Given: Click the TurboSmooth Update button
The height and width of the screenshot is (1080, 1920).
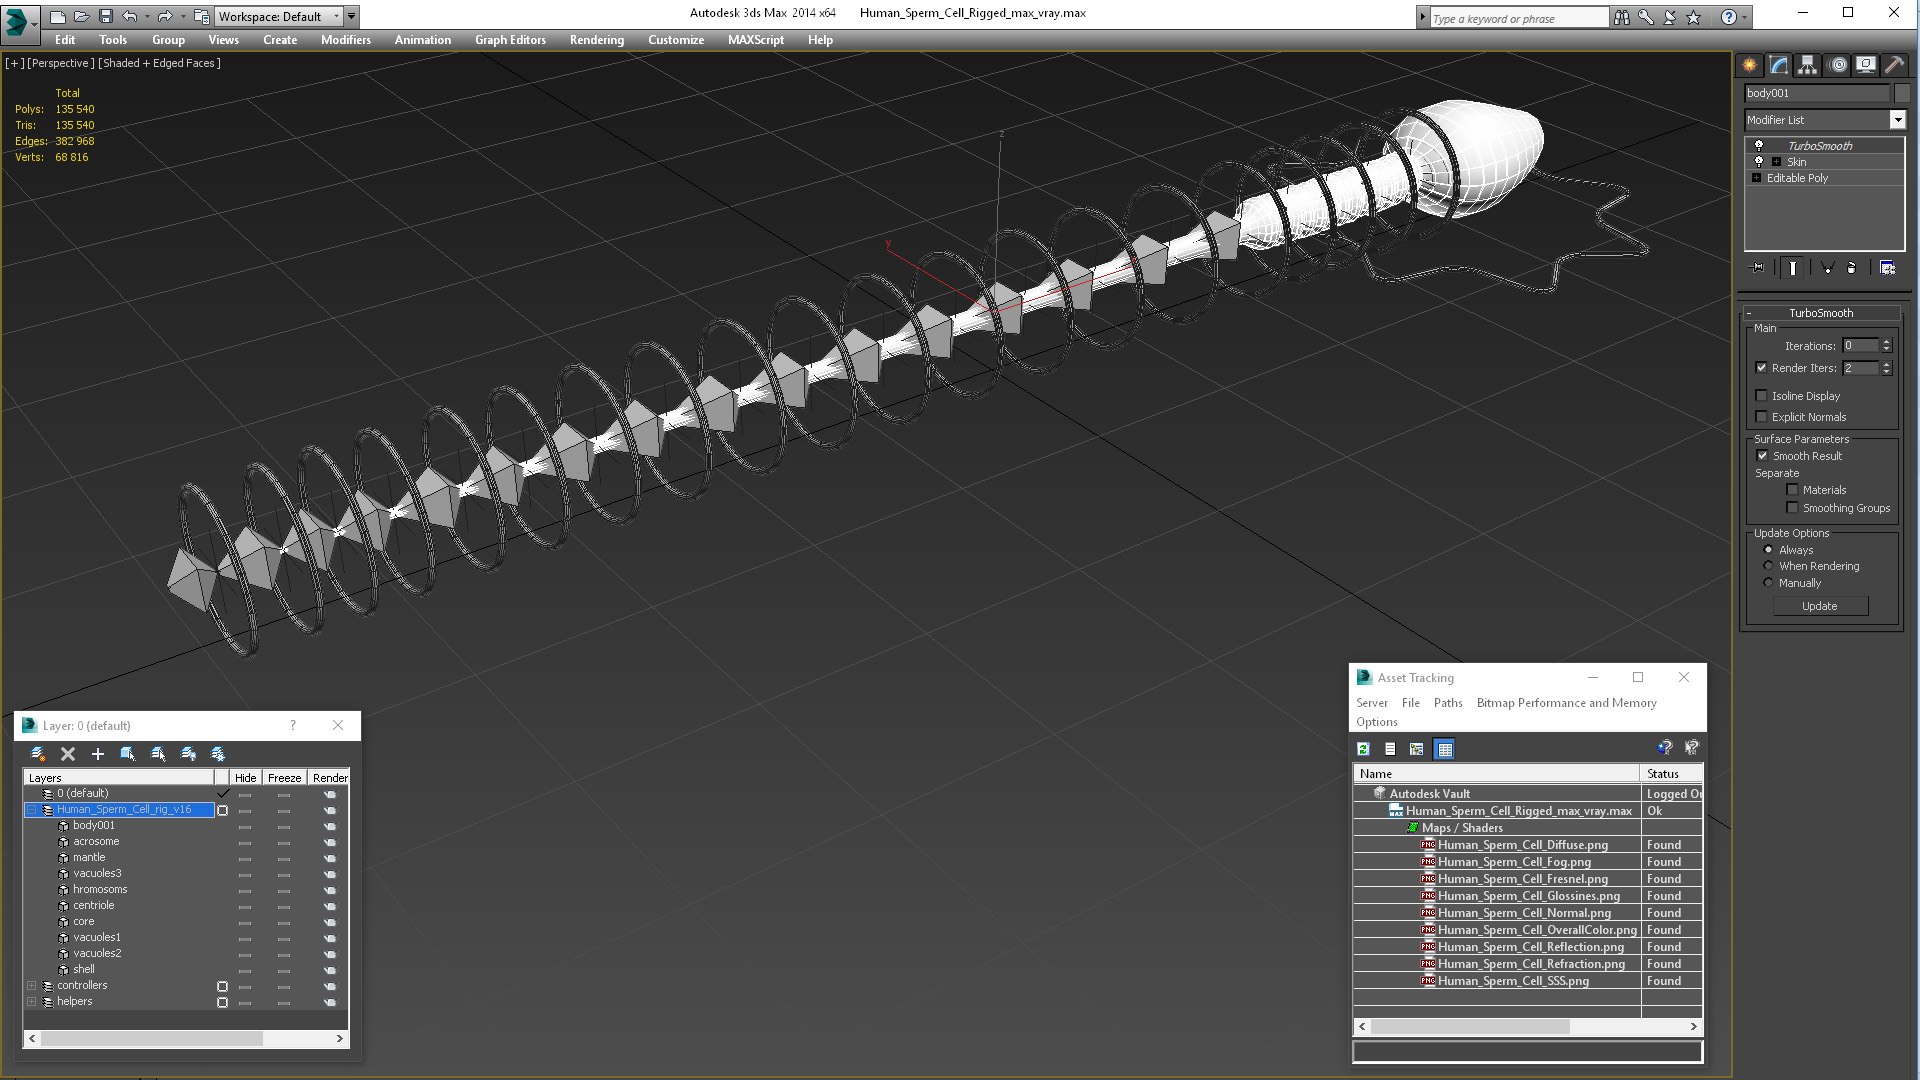Looking at the screenshot, I should [1819, 606].
